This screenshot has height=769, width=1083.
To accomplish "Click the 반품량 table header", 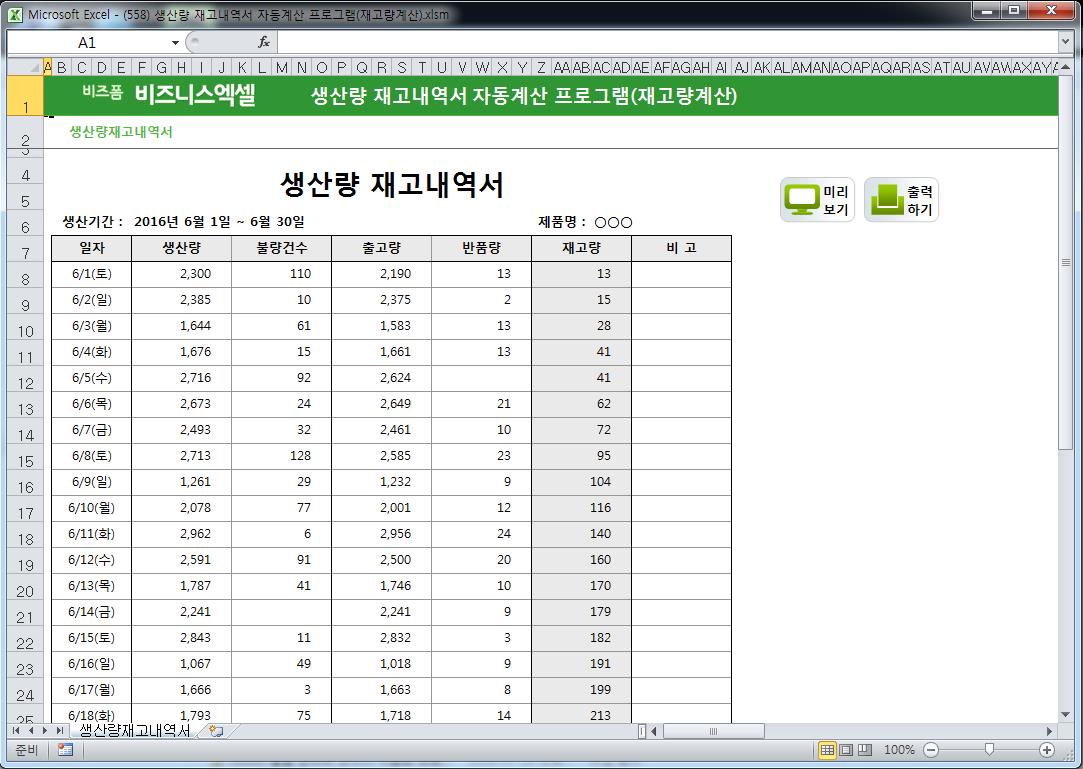I will (x=481, y=248).
